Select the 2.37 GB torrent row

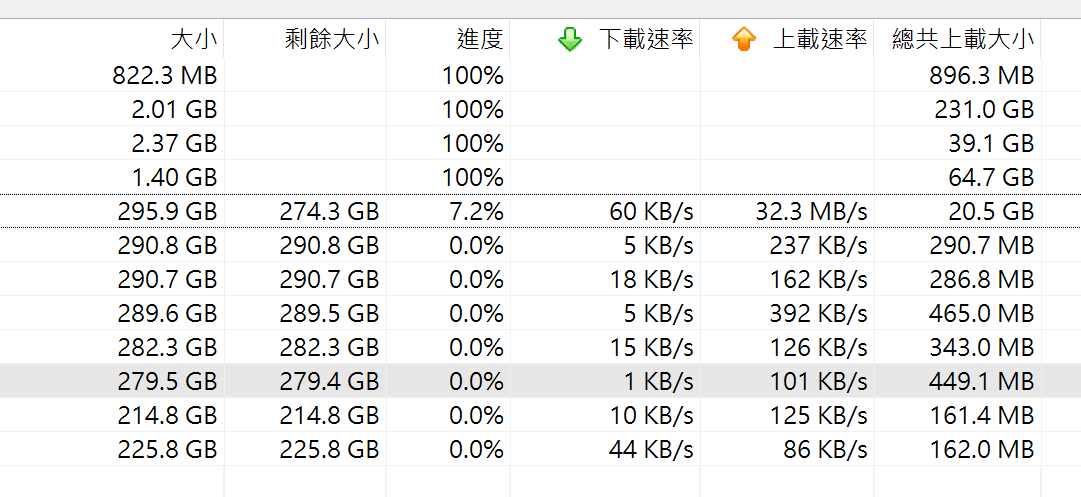pos(540,143)
